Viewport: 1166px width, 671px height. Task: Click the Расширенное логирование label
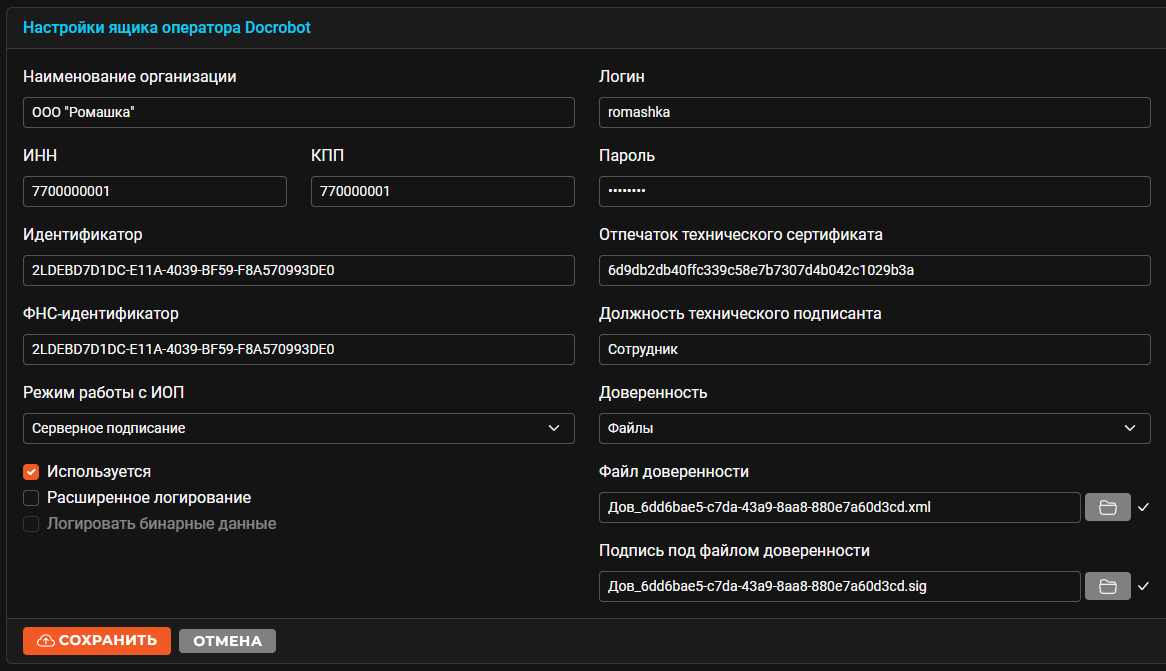click(x=149, y=498)
